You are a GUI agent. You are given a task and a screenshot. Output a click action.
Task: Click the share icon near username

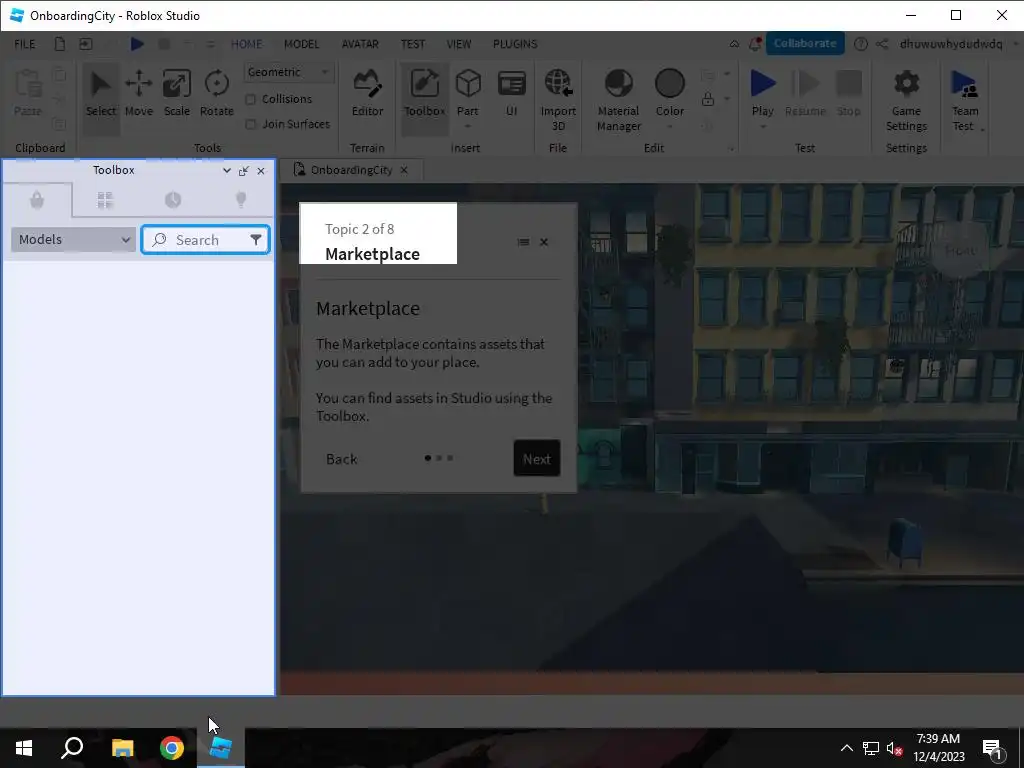(x=882, y=44)
